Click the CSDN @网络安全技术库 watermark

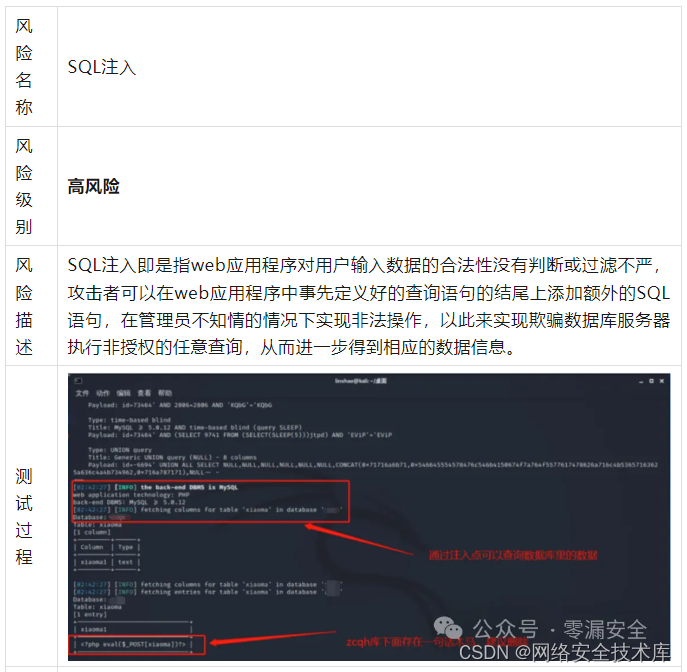[564, 652]
